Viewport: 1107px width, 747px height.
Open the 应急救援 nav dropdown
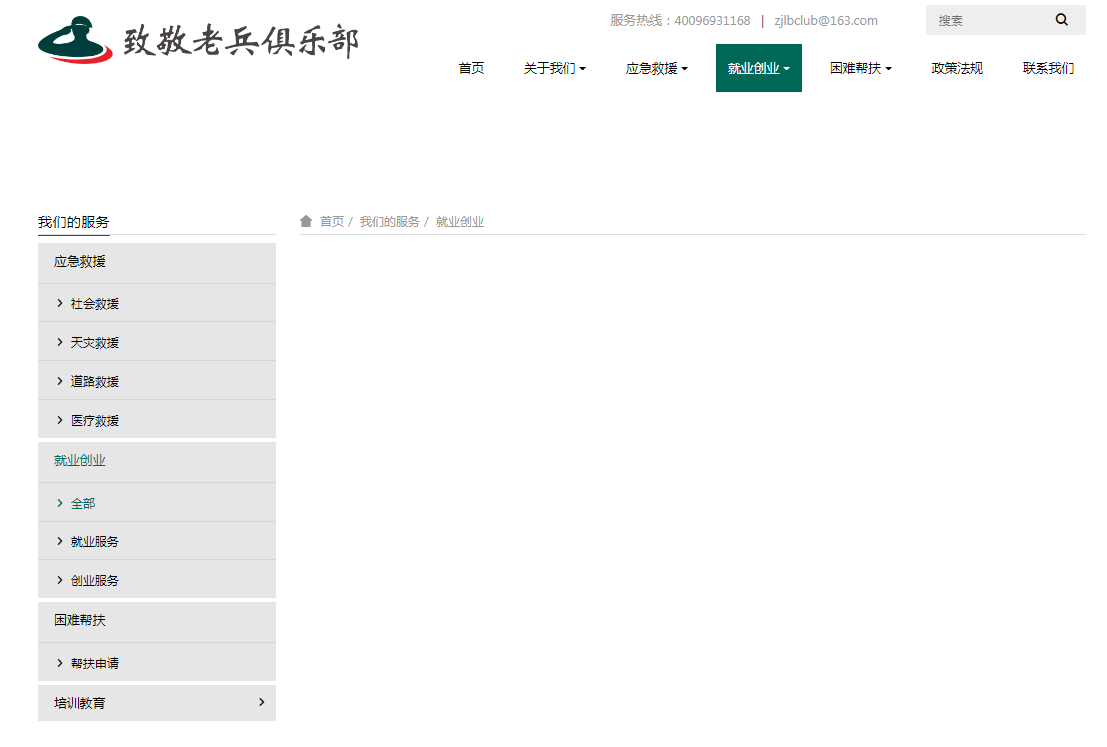point(656,68)
